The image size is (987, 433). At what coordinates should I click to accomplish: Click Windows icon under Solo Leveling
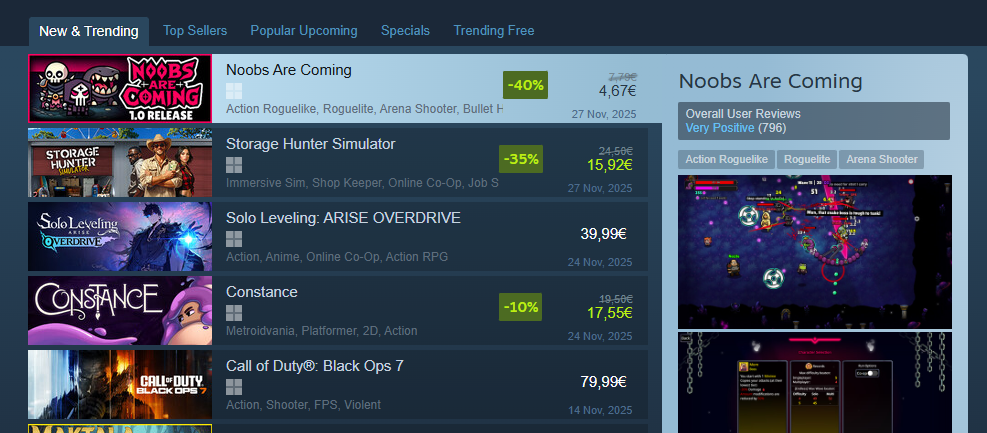tap(234, 239)
